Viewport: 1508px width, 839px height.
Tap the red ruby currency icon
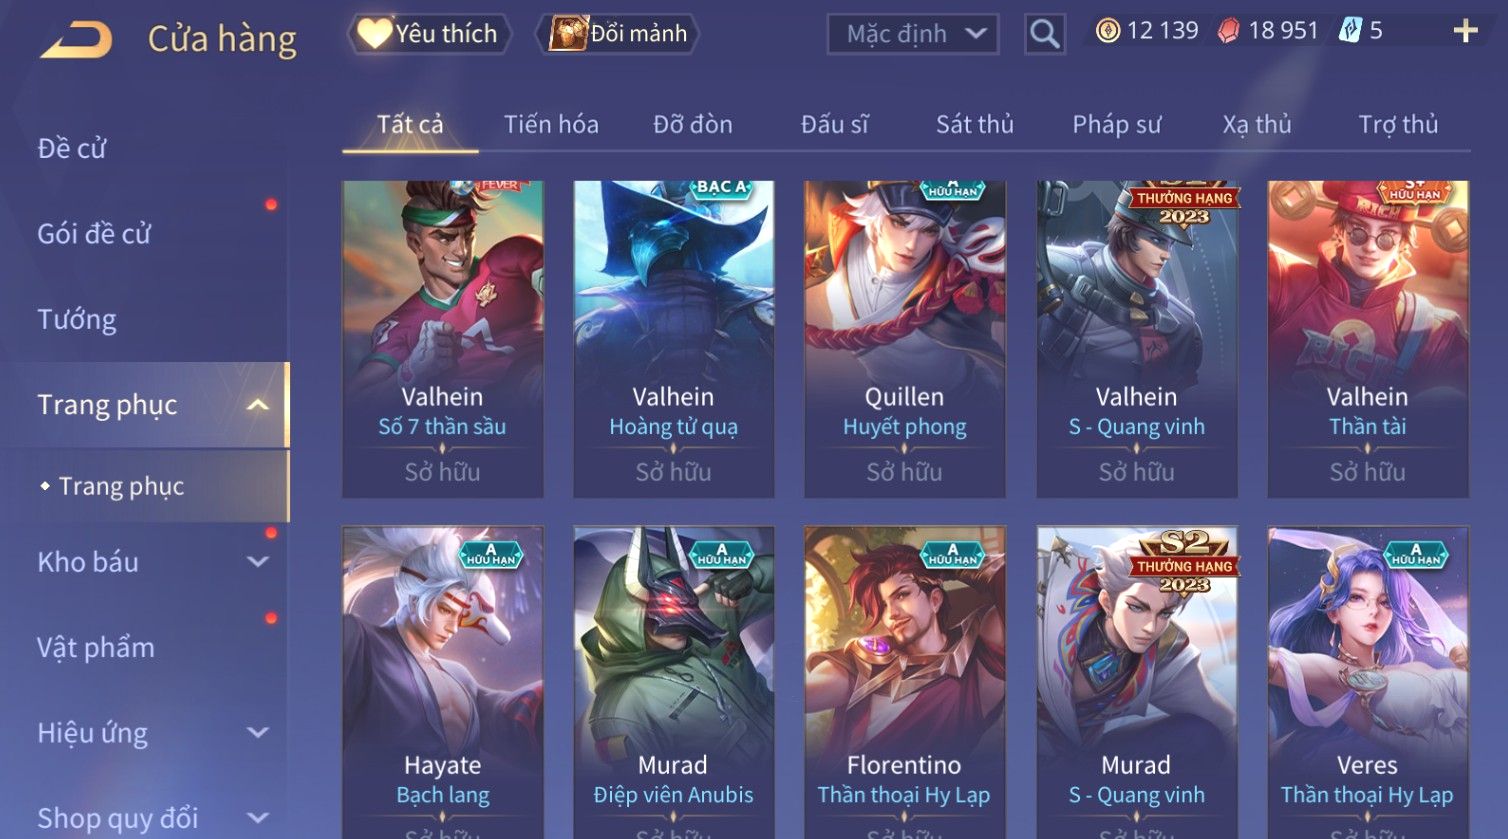pos(1228,32)
